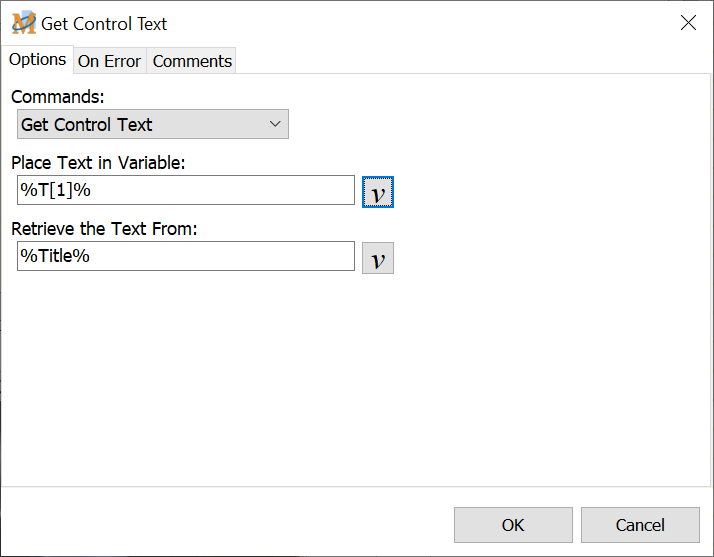Viewport: 714px width, 557px height.
Task: Switch to the On Error tab
Action: pos(109,61)
